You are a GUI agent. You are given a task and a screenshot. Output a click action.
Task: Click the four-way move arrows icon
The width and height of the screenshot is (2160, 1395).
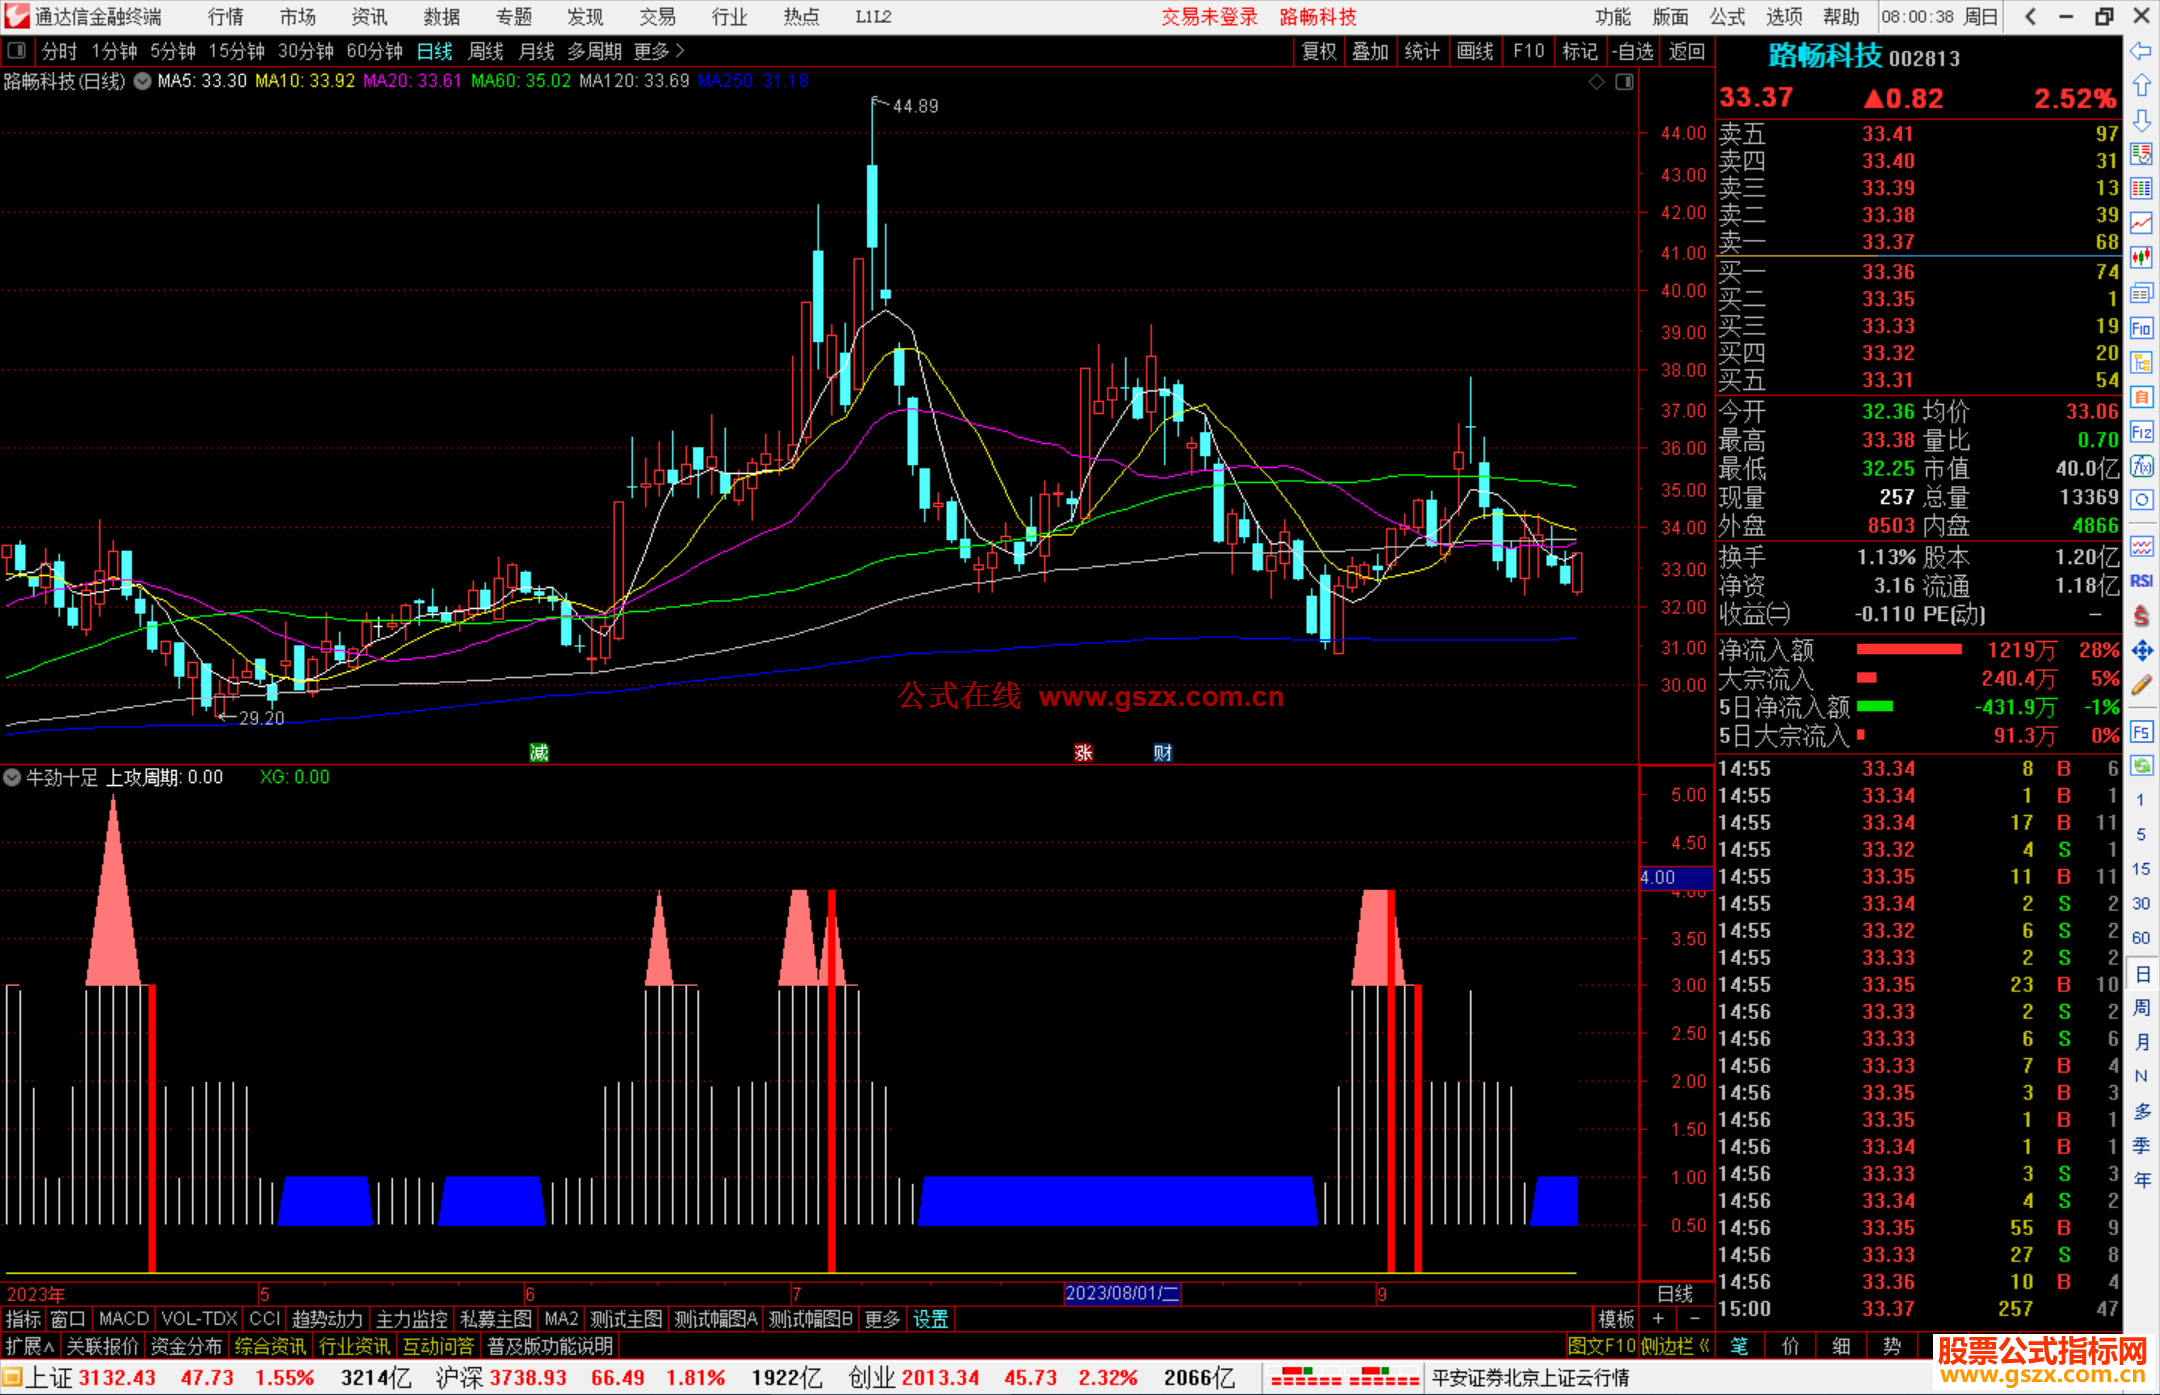point(2141,651)
